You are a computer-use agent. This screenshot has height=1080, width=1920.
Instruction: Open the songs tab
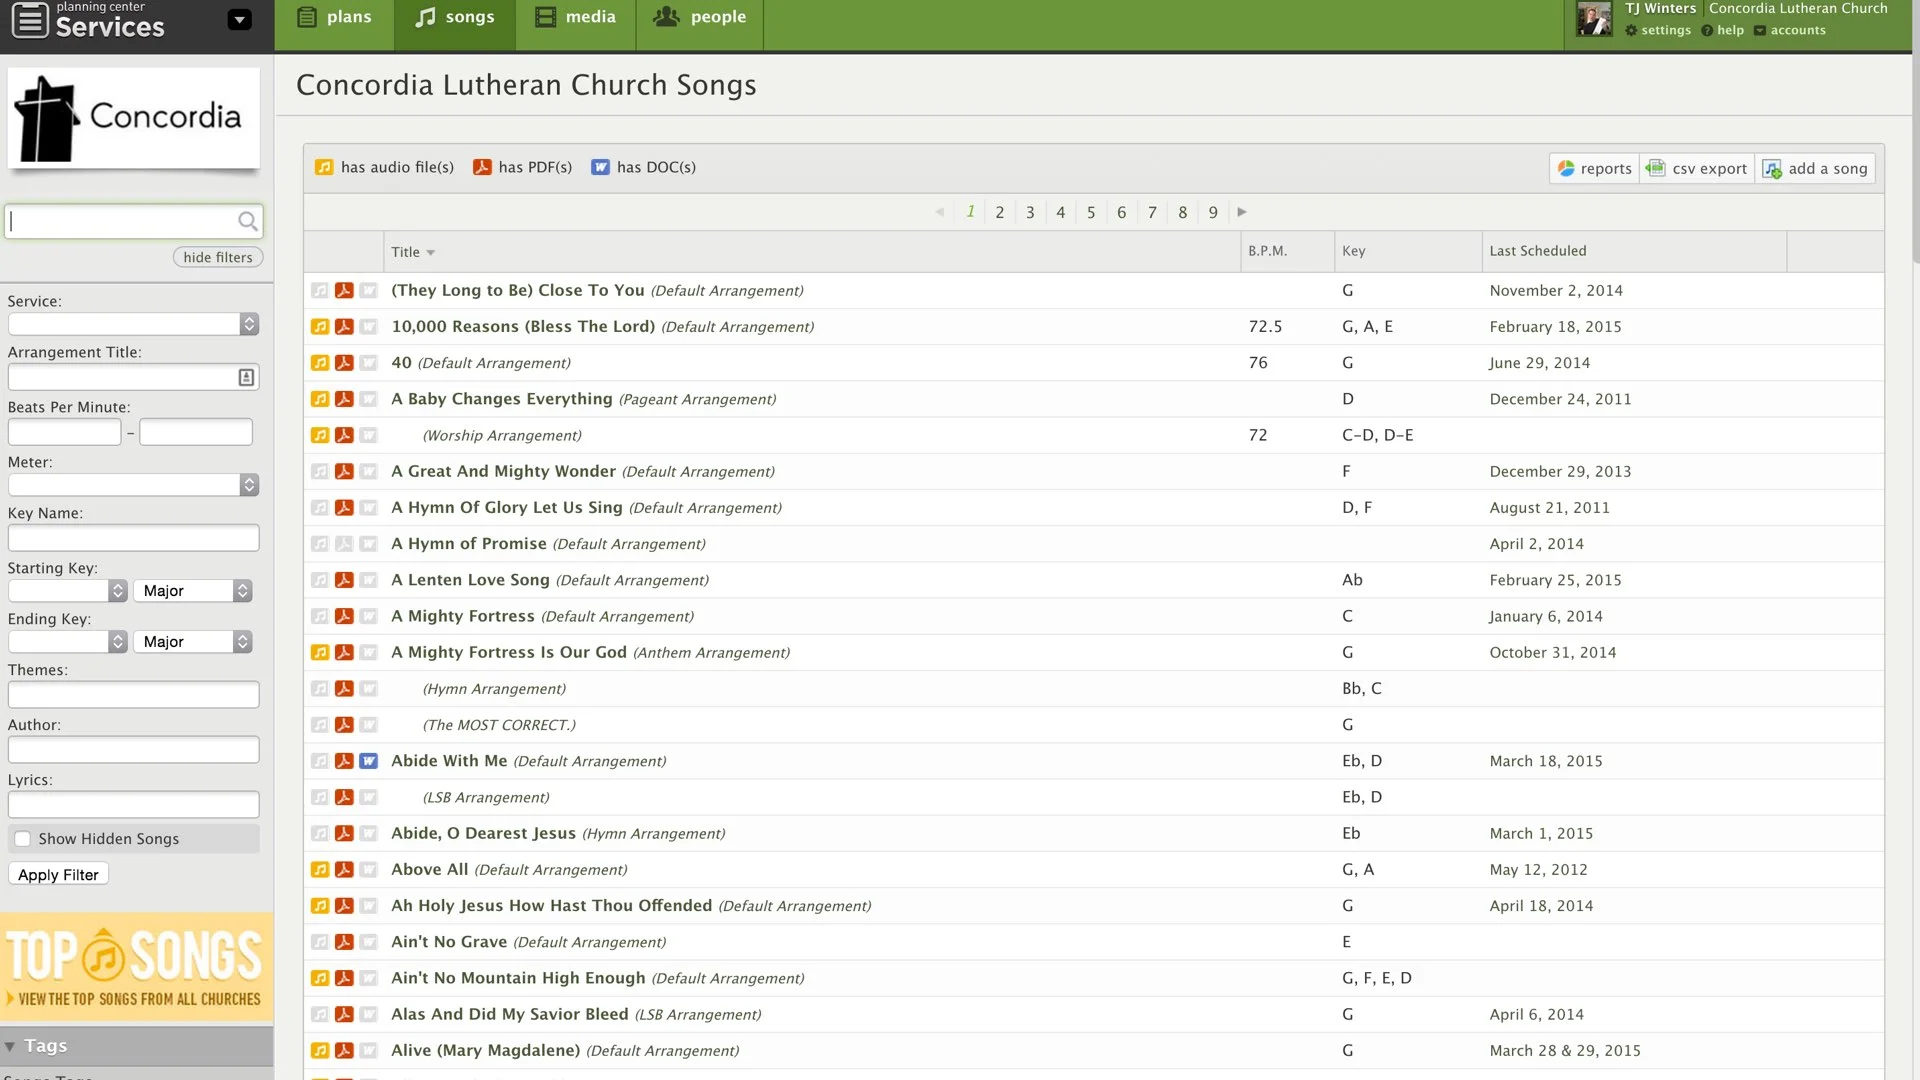click(455, 24)
